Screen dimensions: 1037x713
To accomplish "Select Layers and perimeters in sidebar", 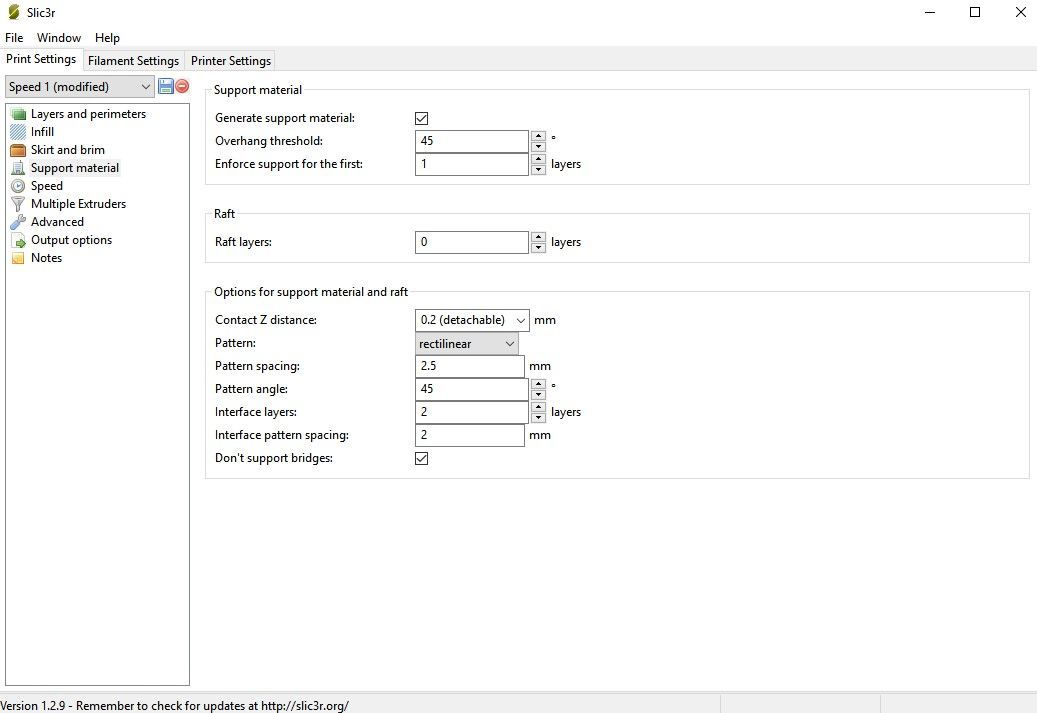I will 88,114.
